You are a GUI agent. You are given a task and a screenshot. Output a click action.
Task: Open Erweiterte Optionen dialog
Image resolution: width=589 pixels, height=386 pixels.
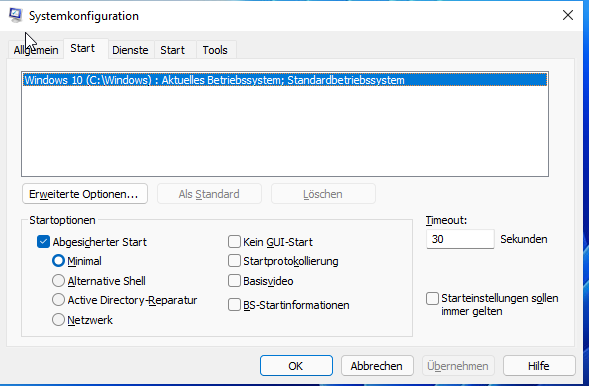click(85, 194)
